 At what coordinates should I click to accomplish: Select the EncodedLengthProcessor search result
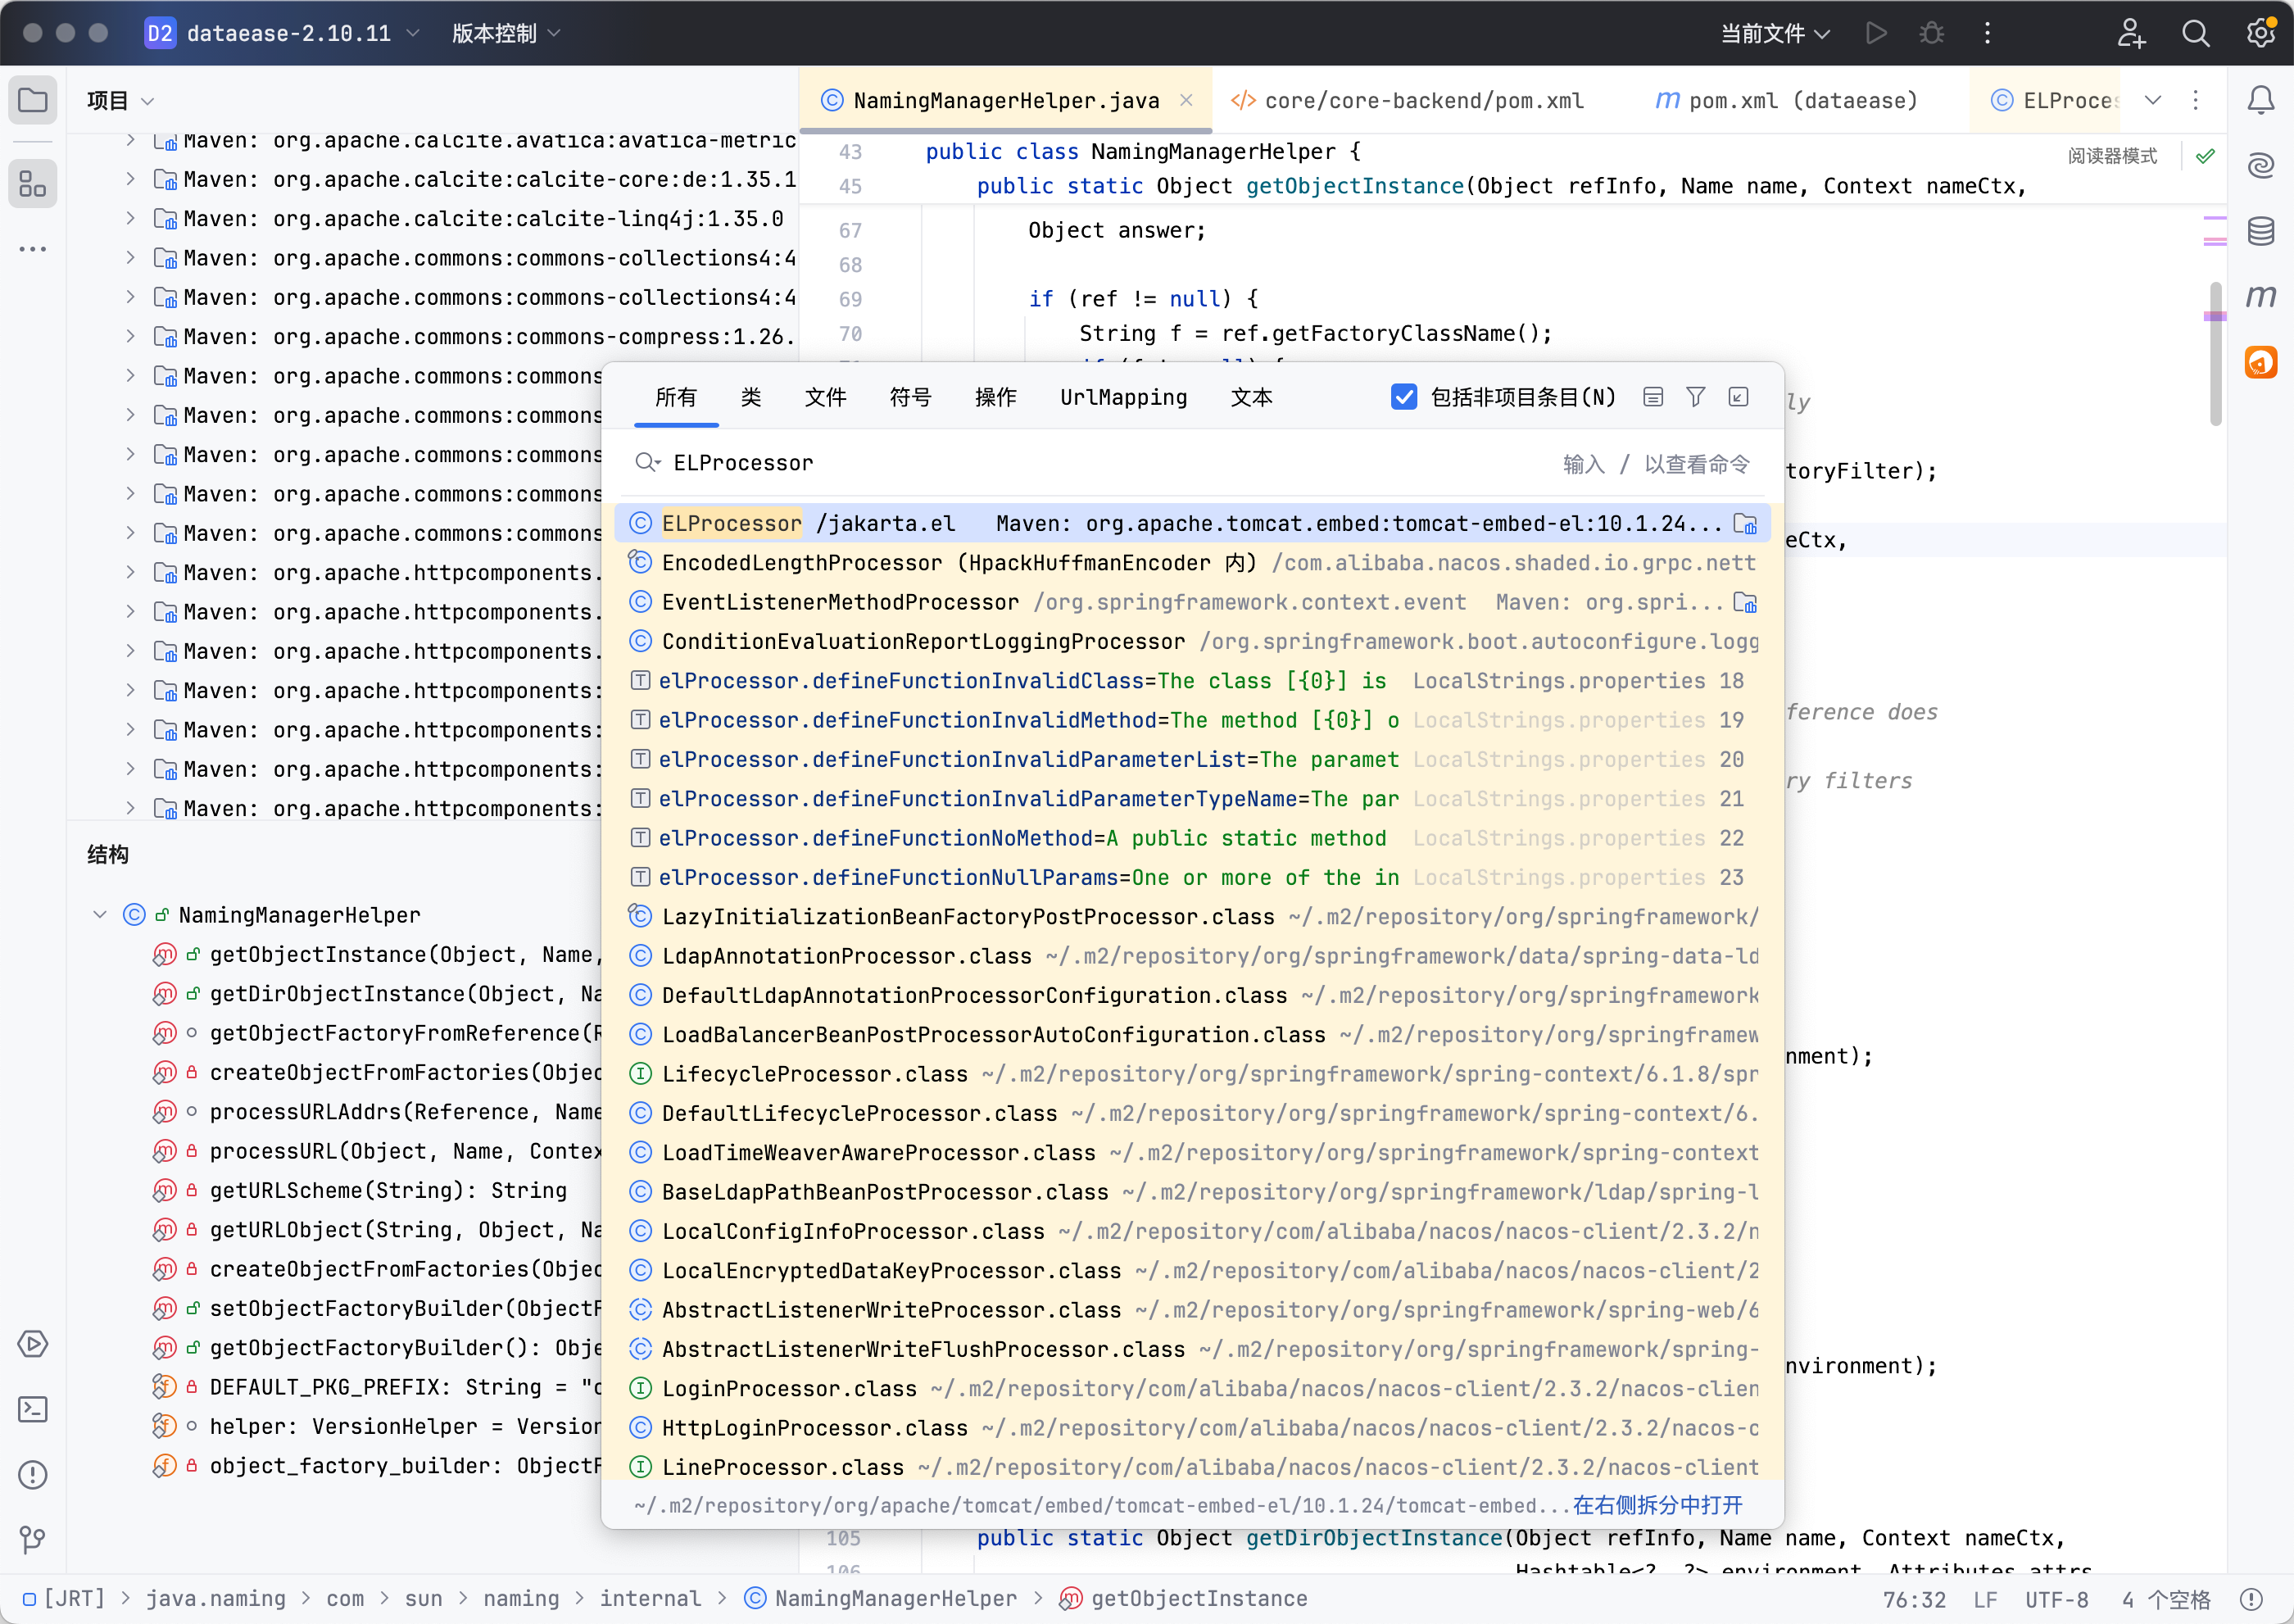(x=1191, y=563)
